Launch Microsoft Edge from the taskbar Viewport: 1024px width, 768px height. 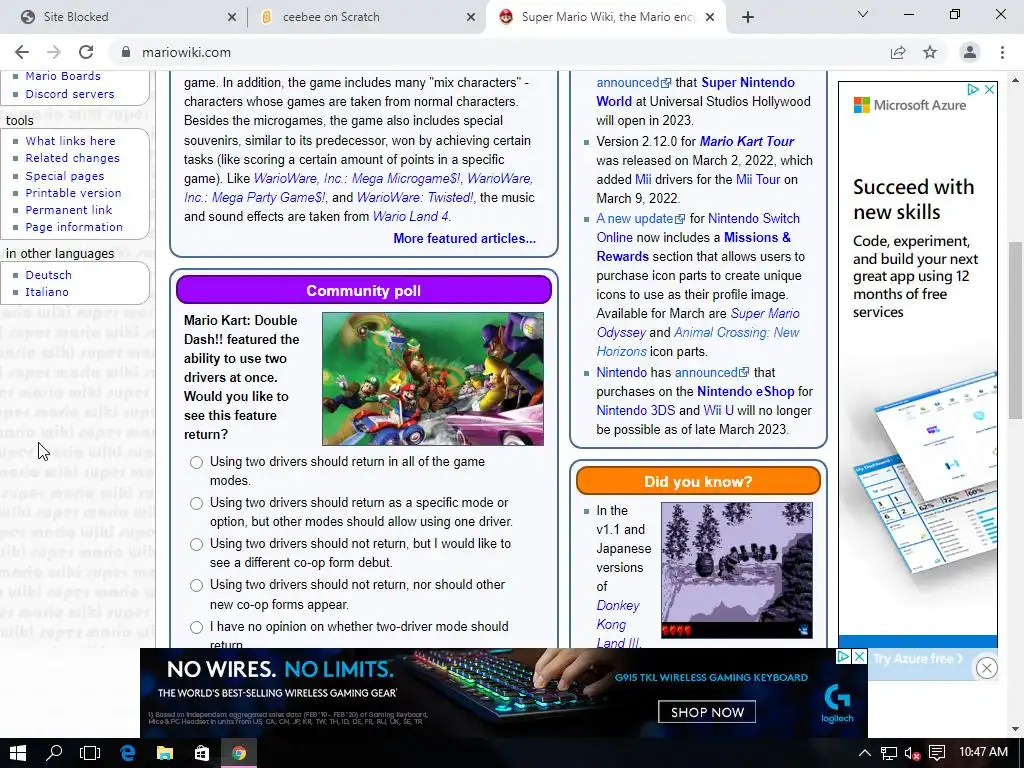point(127,753)
